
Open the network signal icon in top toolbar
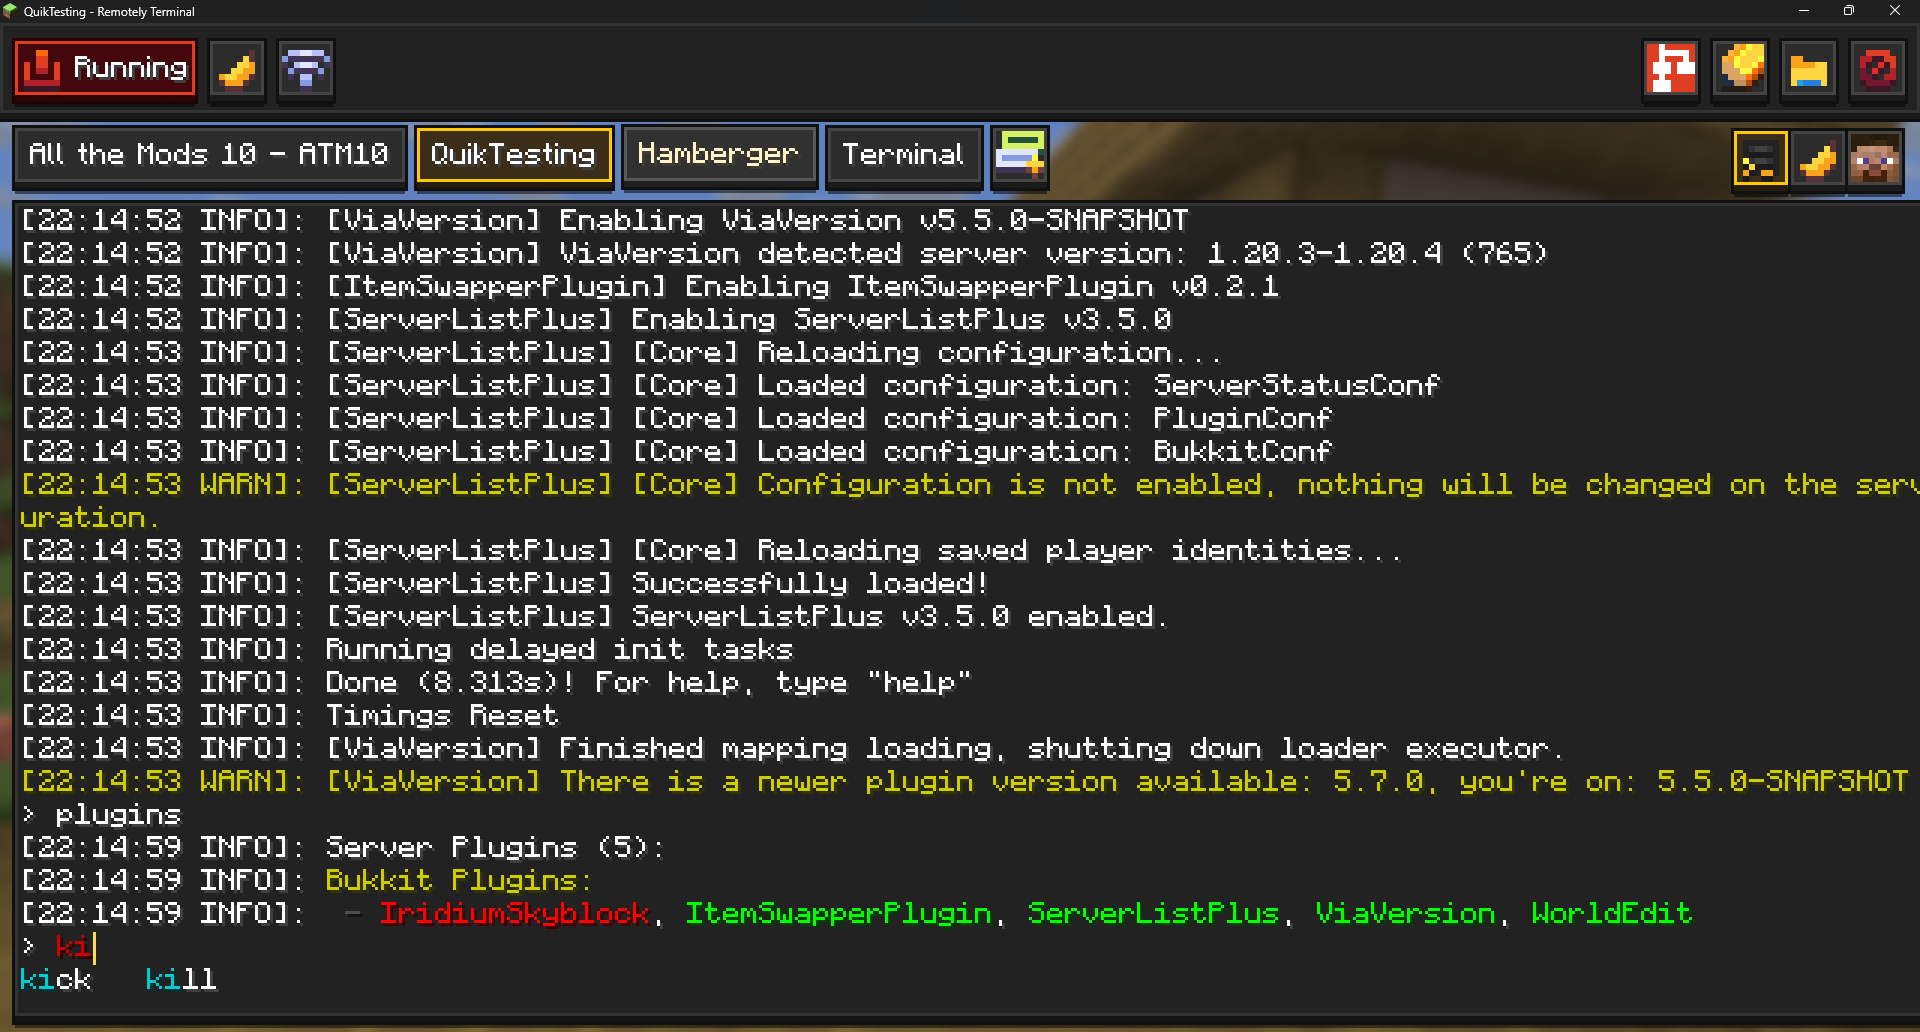(305, 69)
